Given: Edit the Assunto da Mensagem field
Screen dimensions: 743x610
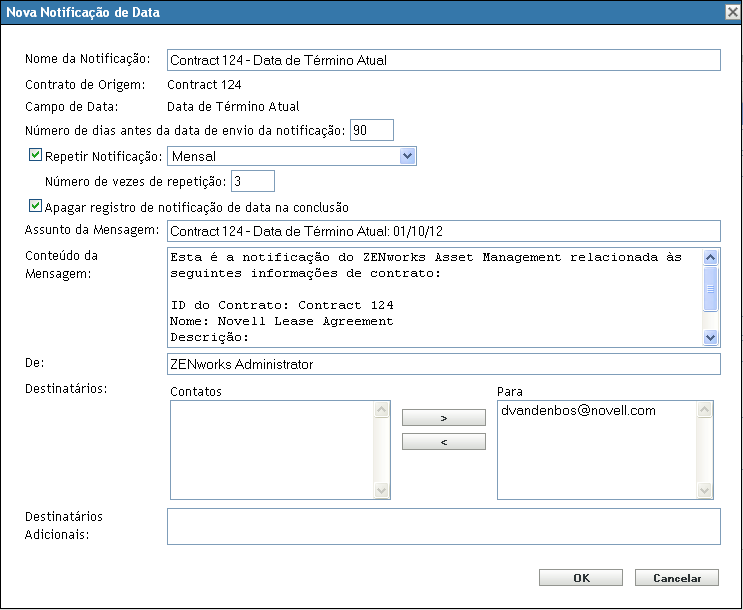Looking at the screenshot, I should tap(443, 232).
